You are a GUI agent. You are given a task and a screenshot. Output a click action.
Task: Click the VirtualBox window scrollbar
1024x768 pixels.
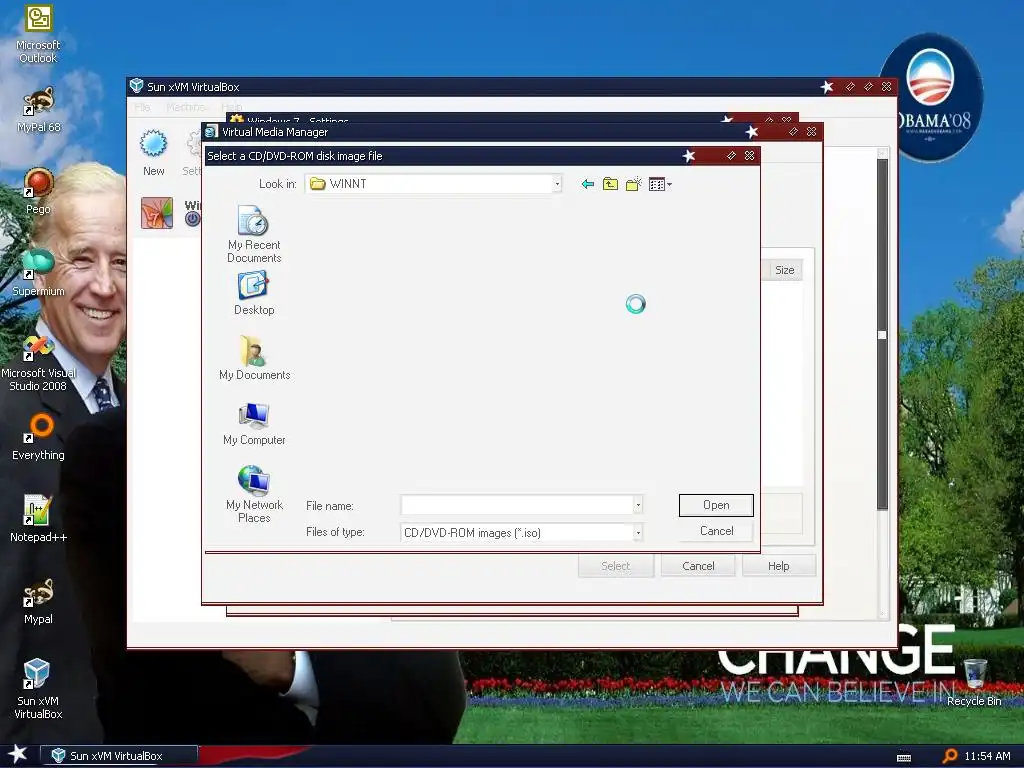[x=882, y=334]
